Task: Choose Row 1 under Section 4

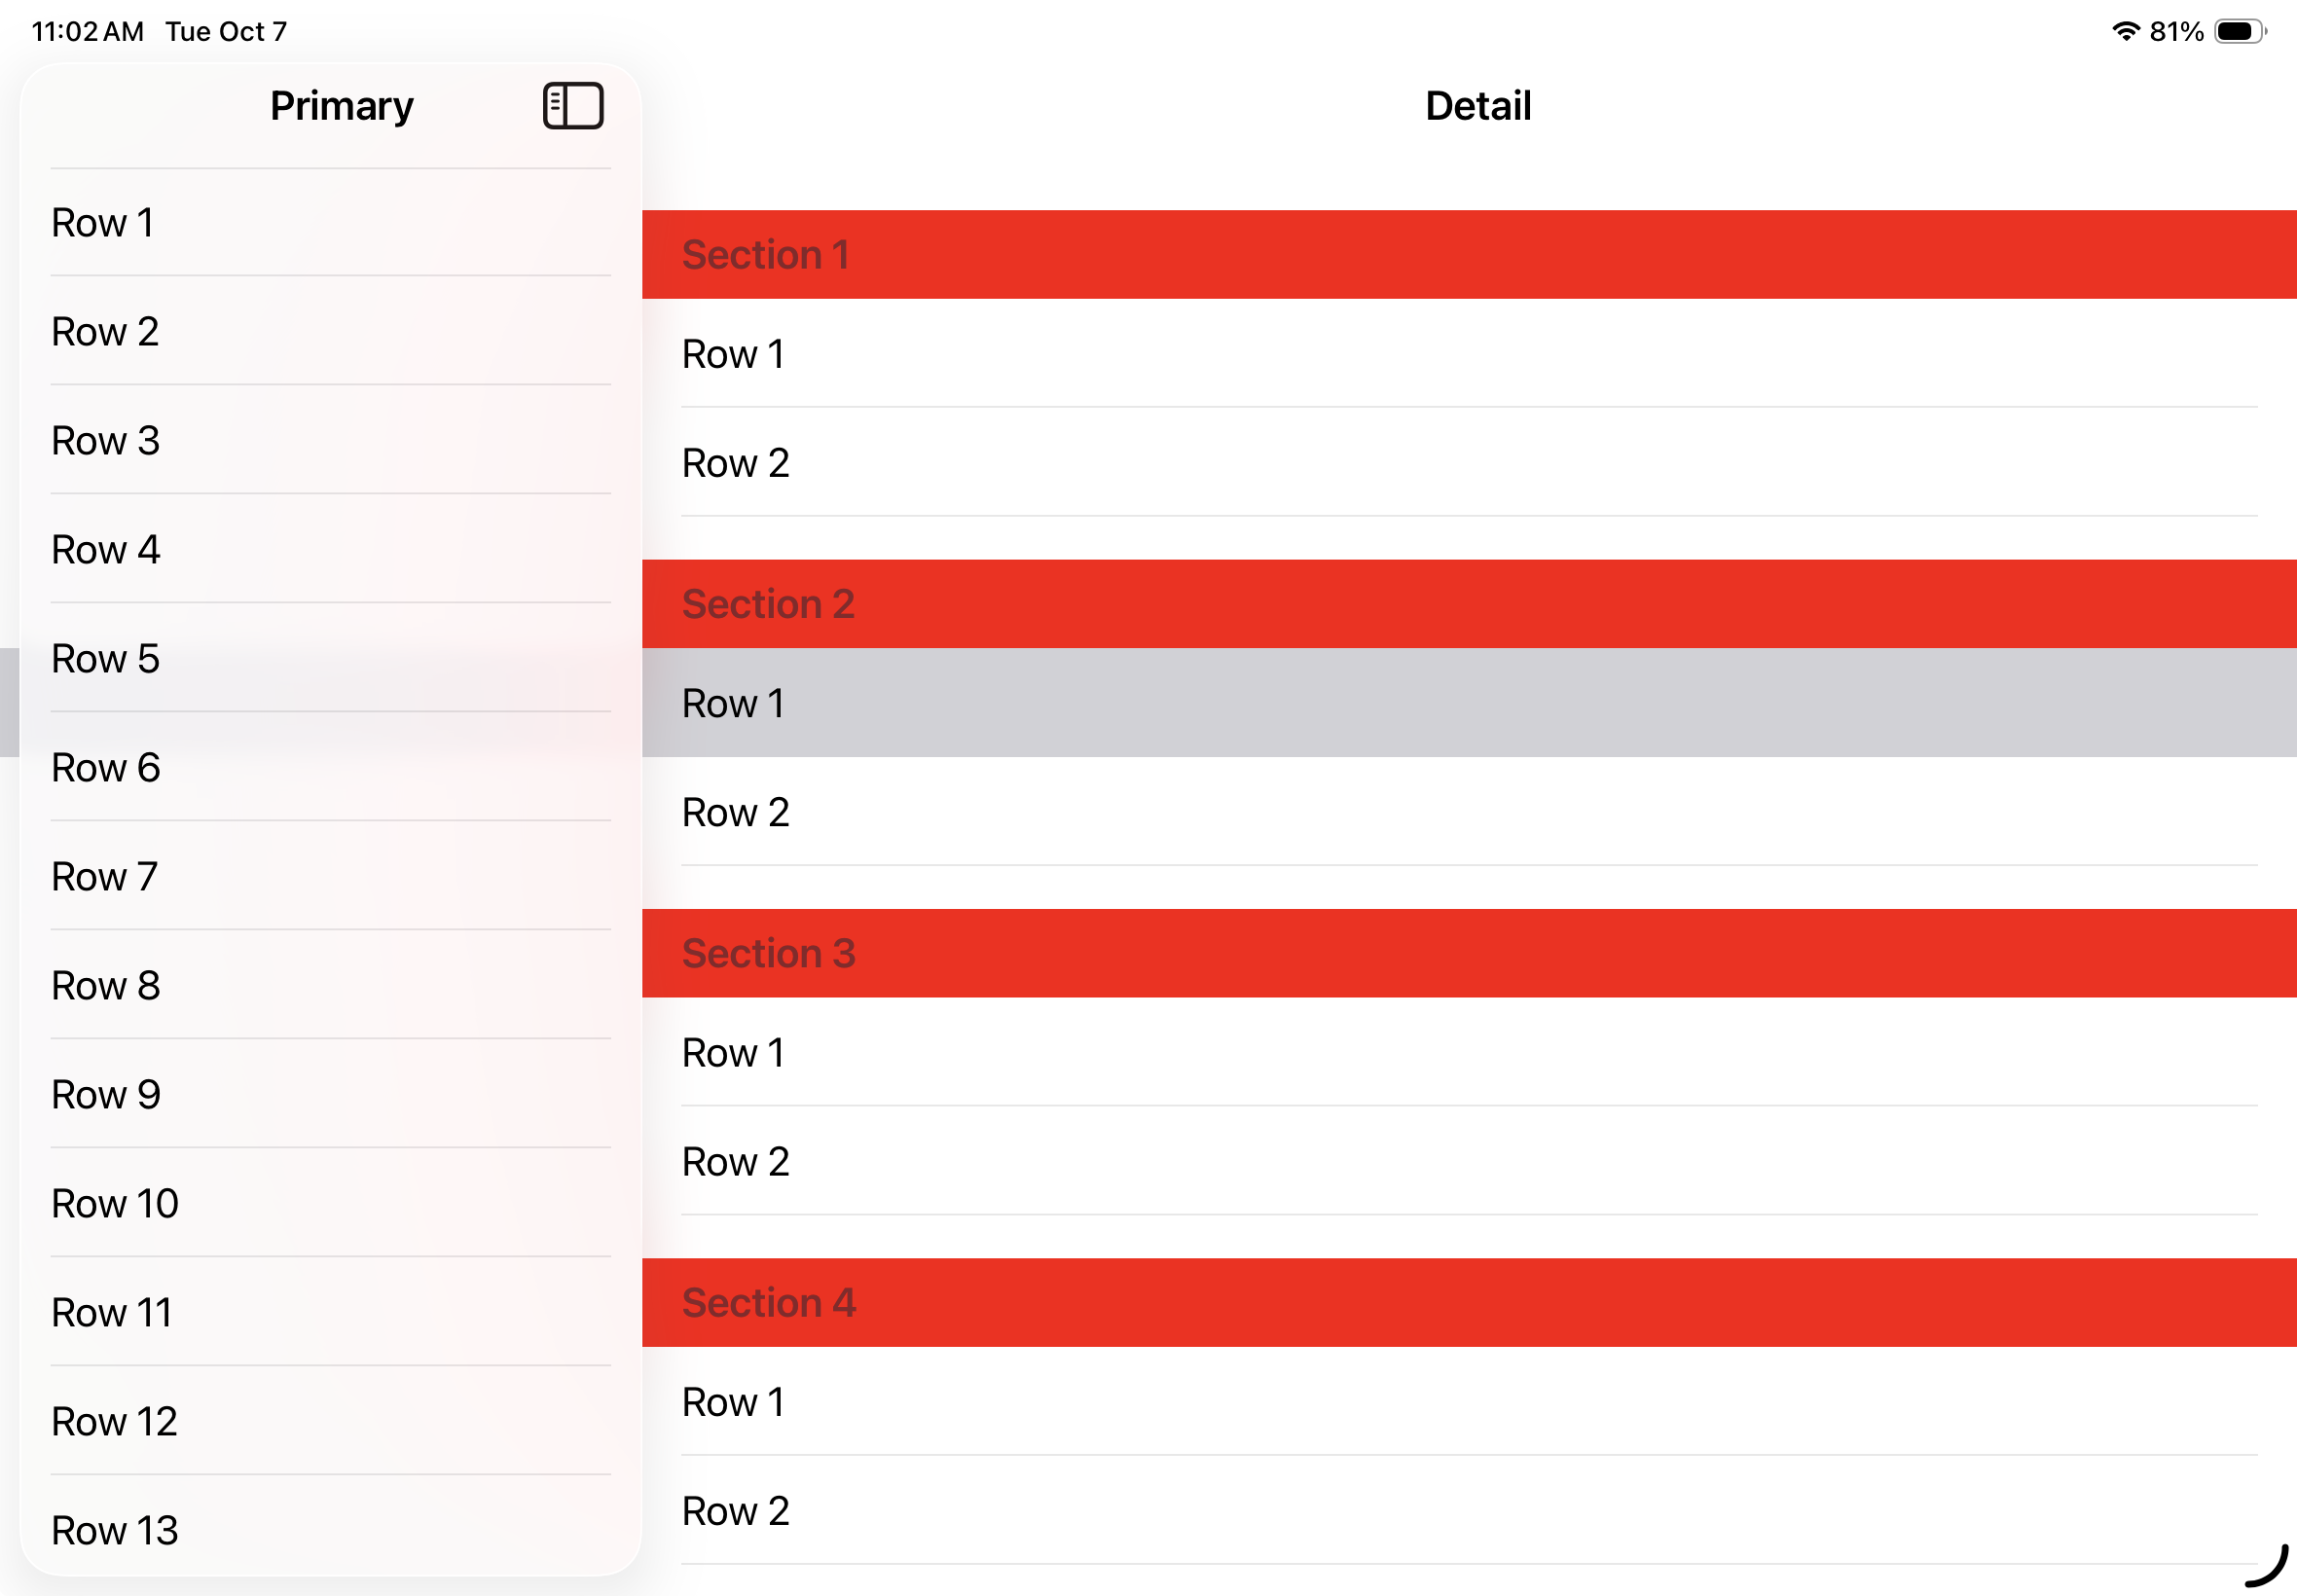Action: coord(1468,1401)
